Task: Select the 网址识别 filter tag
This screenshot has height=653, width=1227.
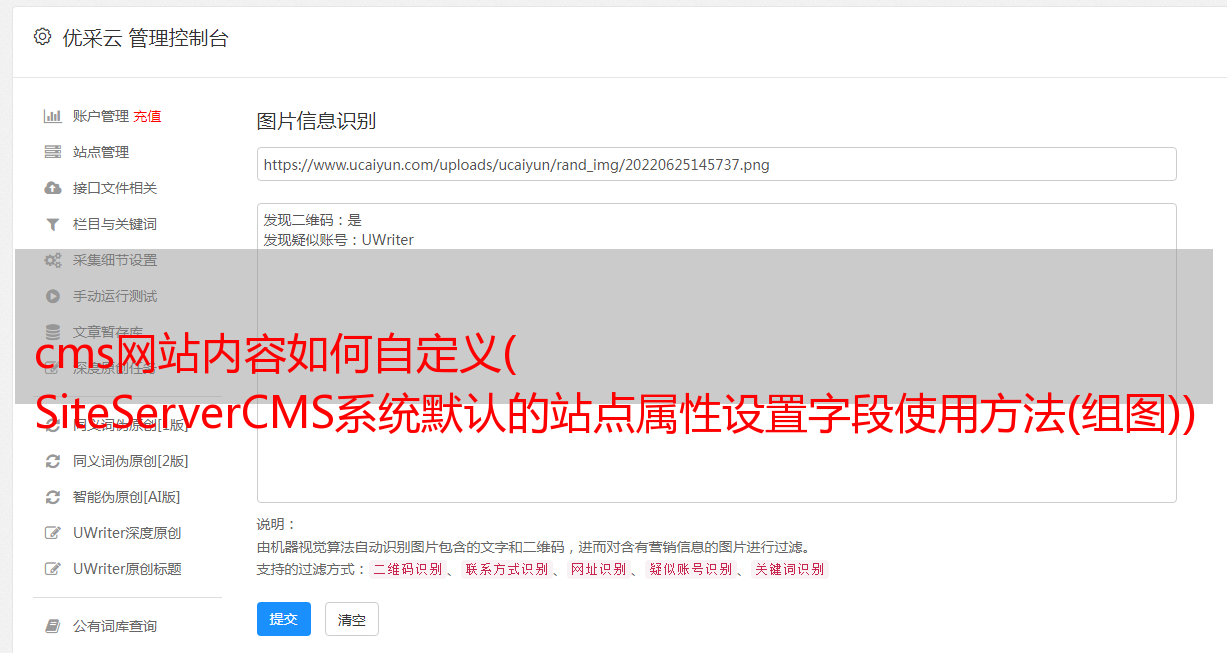Action: point(599,569)
